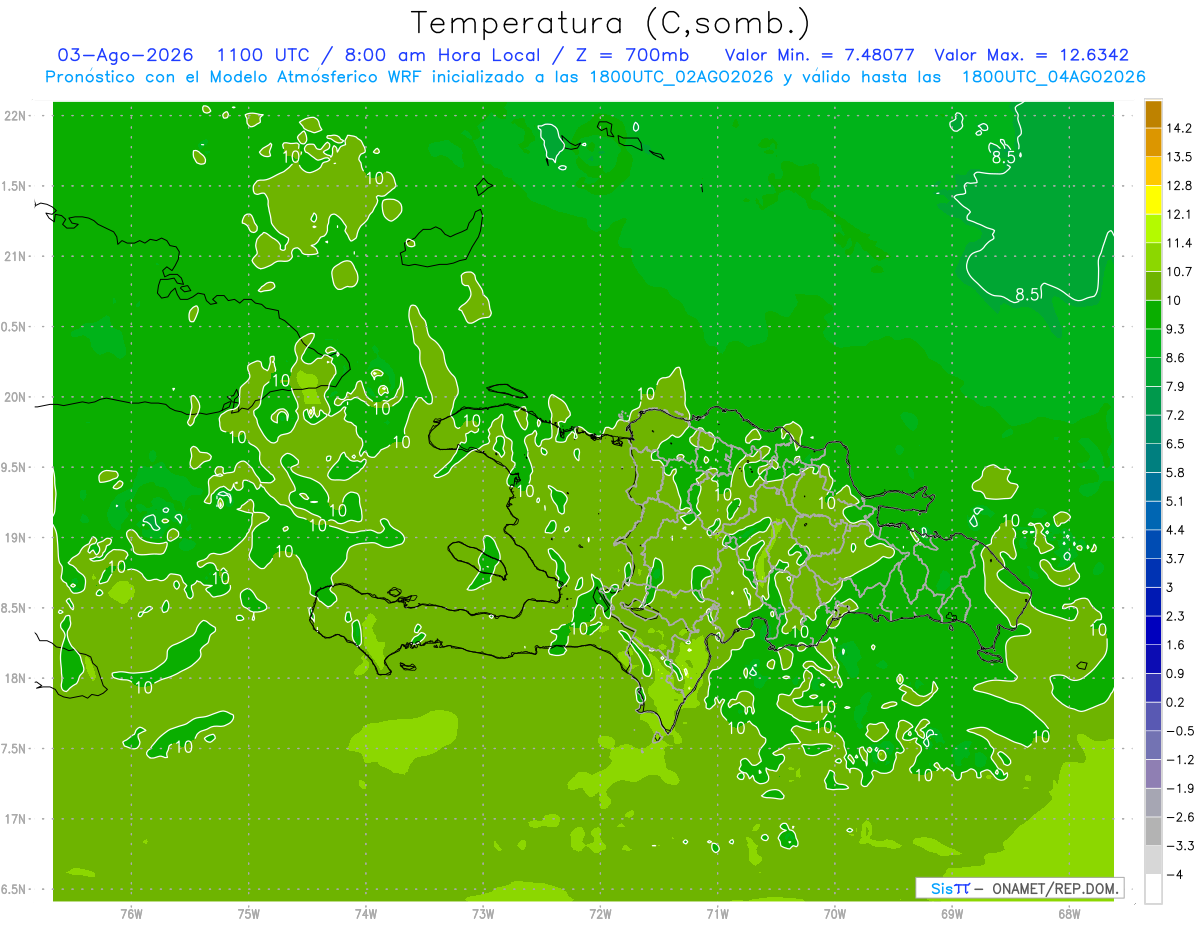Select the forecast date "03-Ago-2026"
Viewport: 1200px width, 927px height.
126,55
